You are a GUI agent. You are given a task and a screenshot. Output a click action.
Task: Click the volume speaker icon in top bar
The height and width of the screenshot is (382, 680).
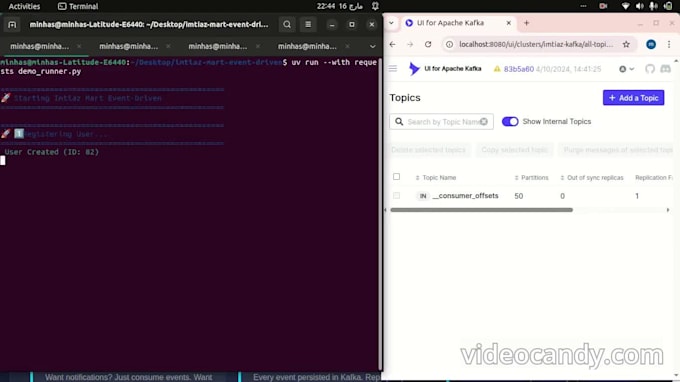click(639, 6)
